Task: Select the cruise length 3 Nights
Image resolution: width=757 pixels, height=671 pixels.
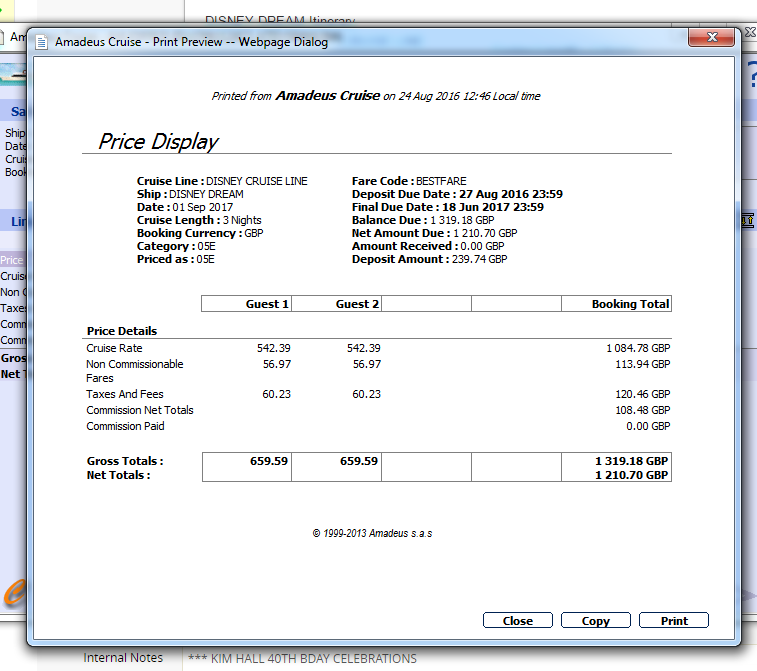Action: click(242, 220)
